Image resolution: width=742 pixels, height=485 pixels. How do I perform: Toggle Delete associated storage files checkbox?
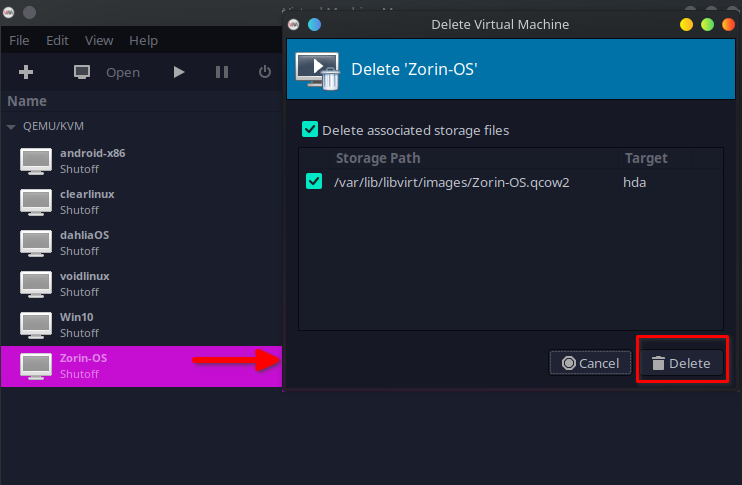tap(310, 130)
